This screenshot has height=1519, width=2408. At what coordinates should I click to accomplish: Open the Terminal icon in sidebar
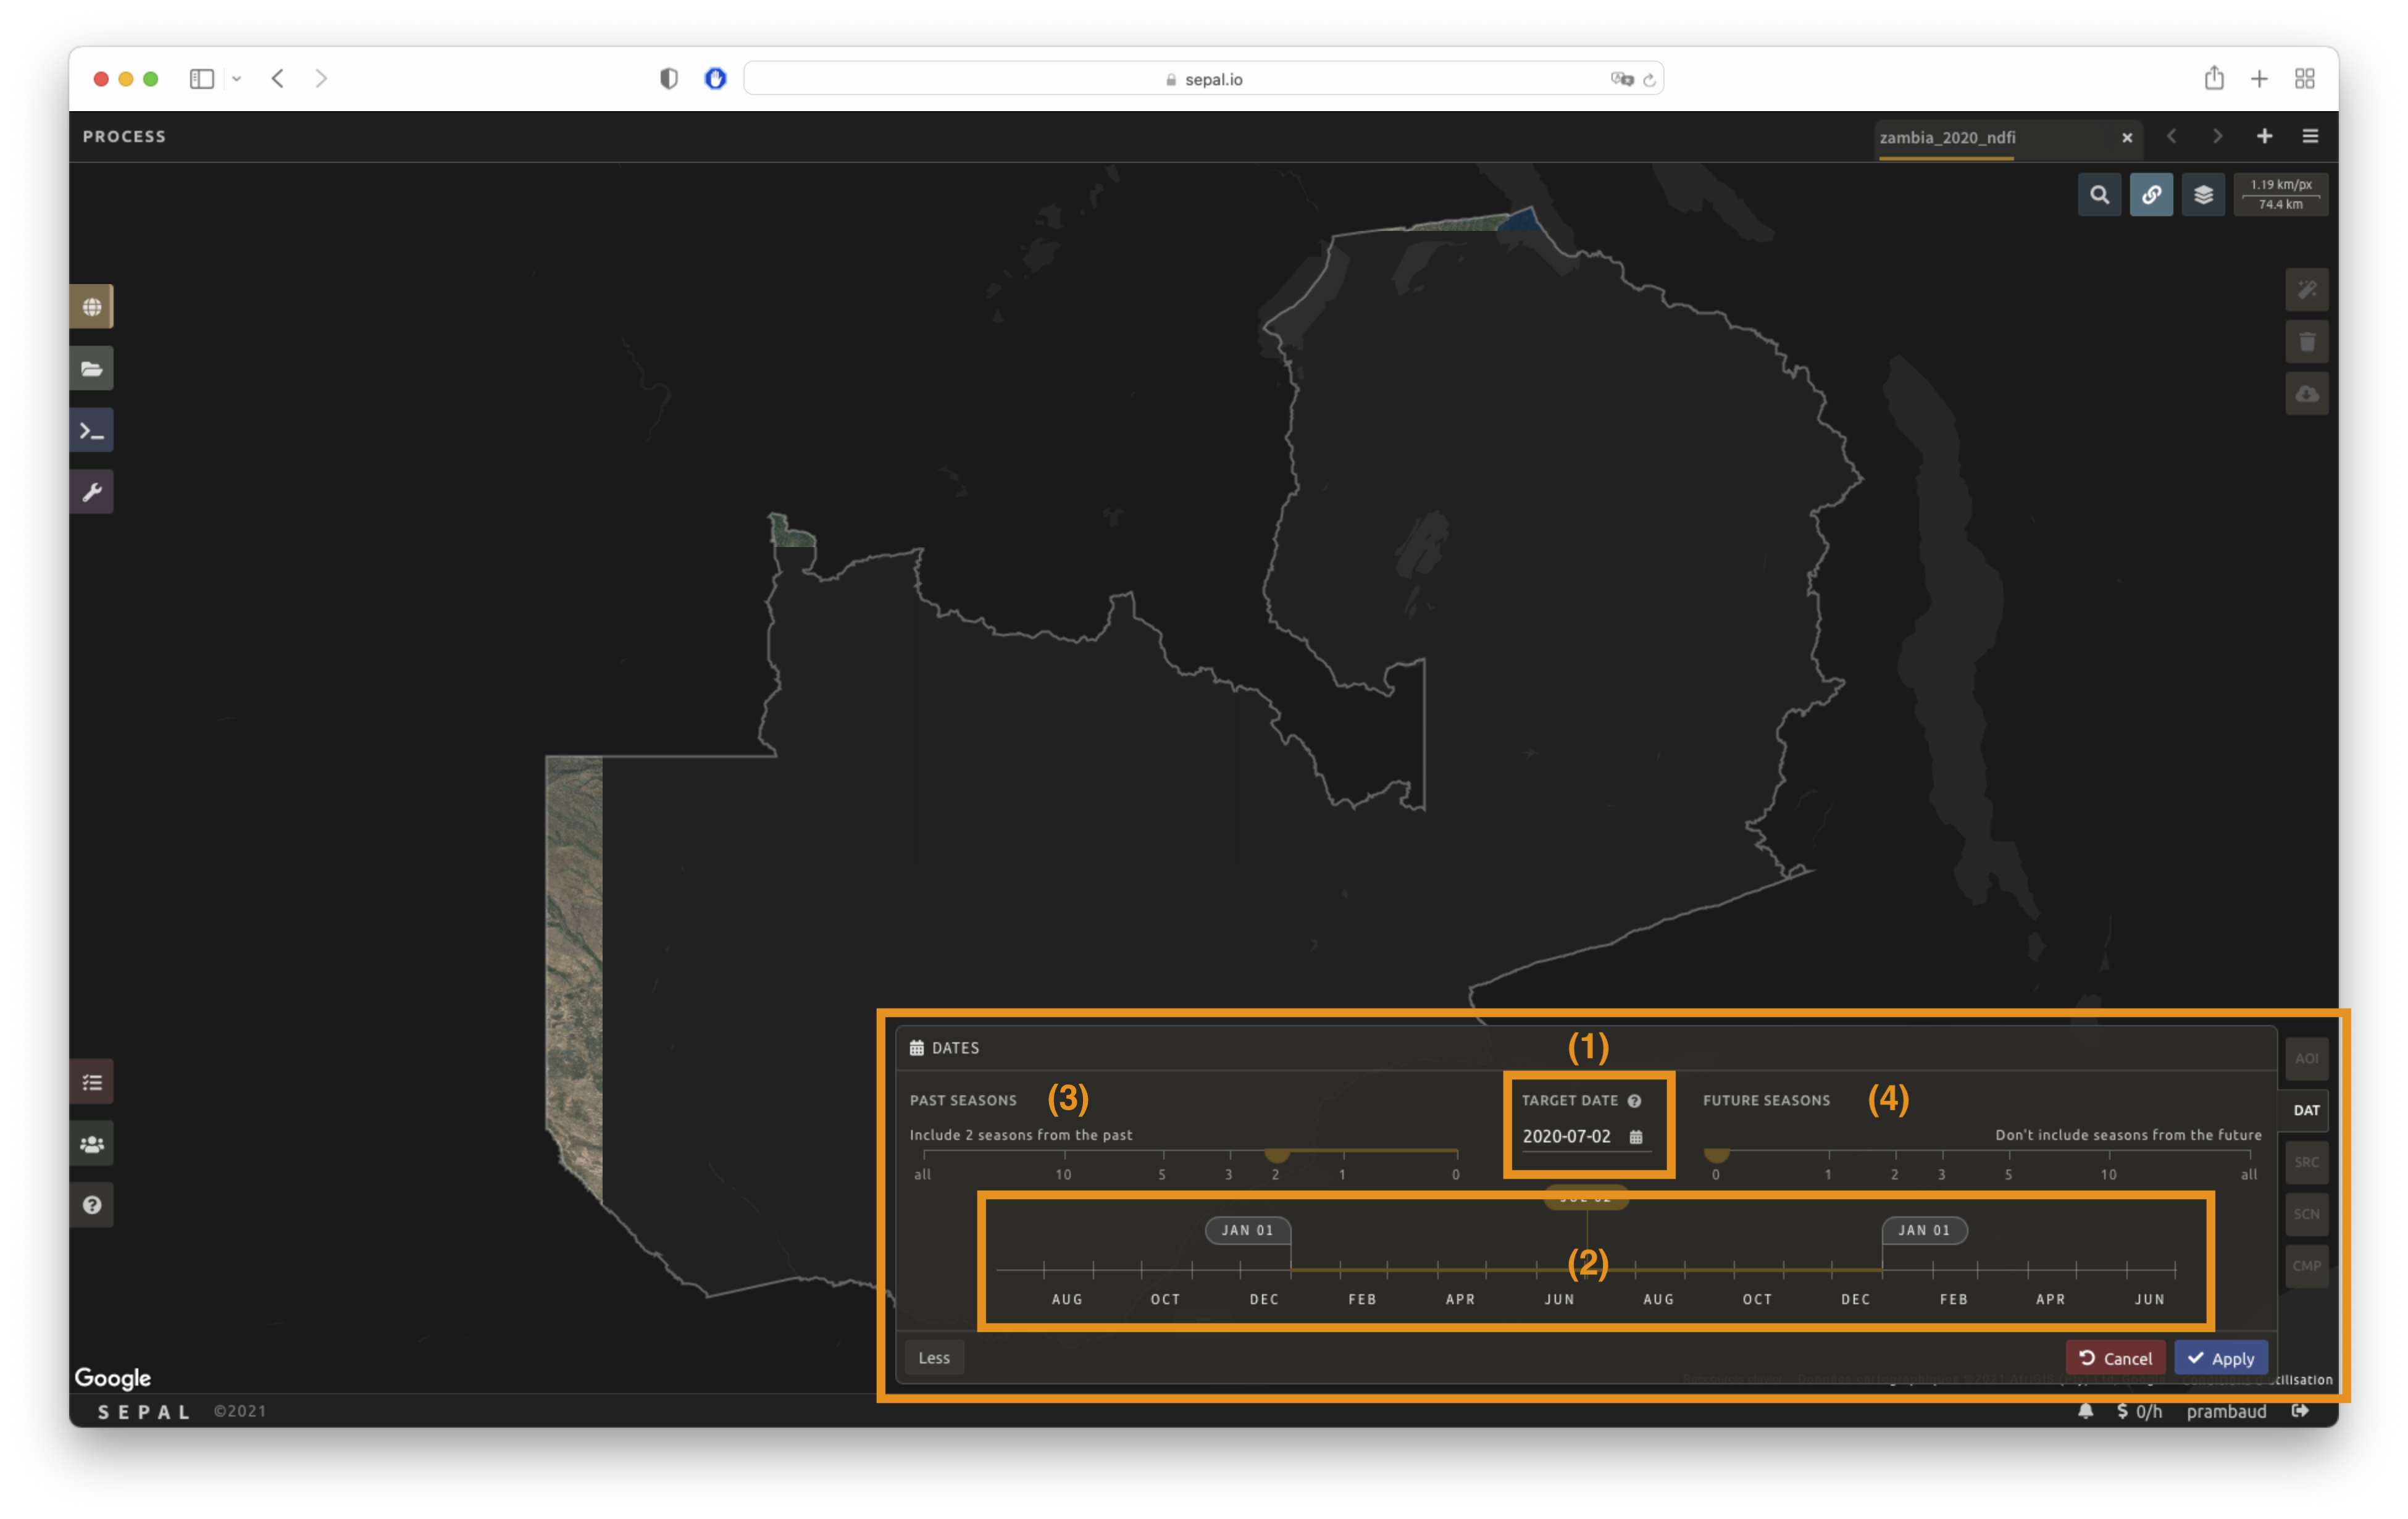point(91,431)
